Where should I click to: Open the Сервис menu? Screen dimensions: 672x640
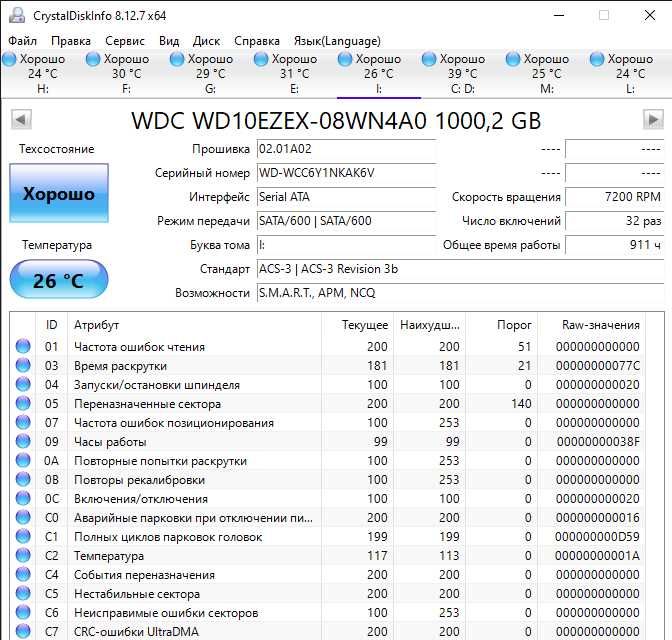(x=125, y=41)
